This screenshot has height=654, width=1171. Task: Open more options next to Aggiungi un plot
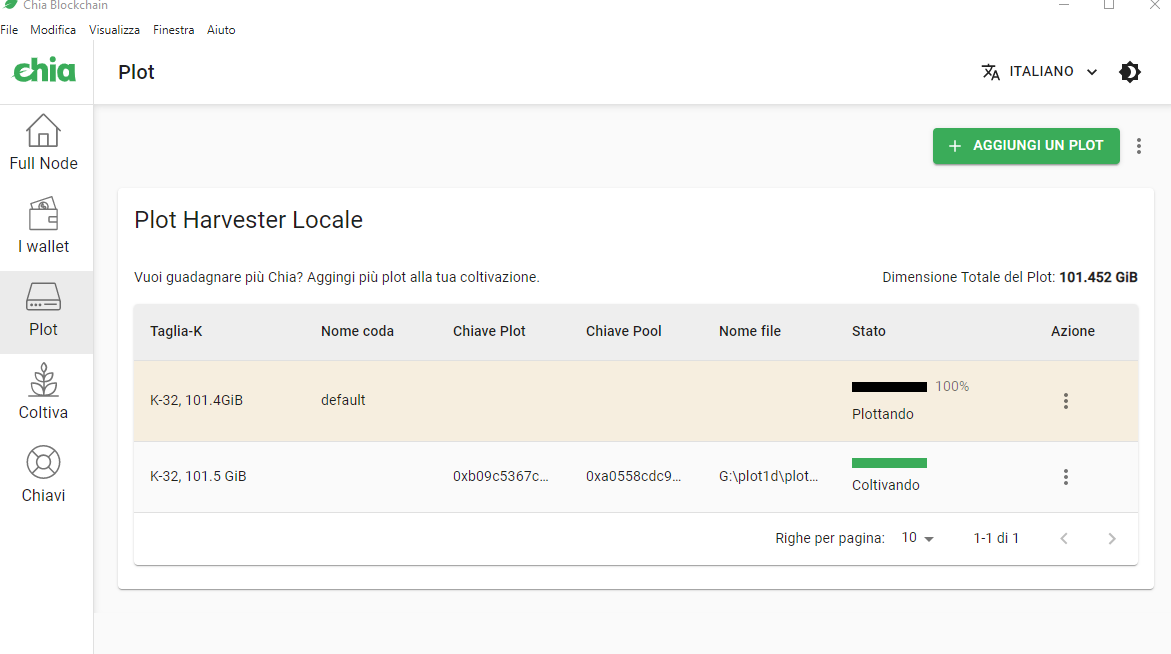coord(1139,146)
